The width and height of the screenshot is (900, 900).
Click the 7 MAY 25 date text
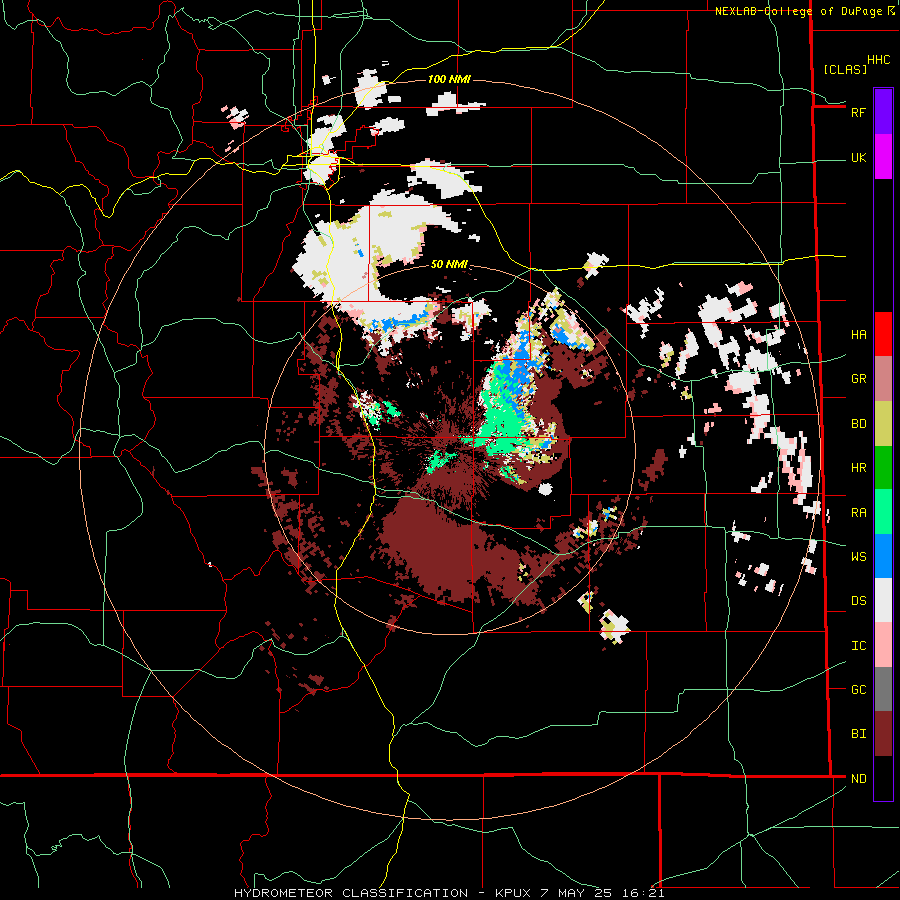click(x=576, y=893)
